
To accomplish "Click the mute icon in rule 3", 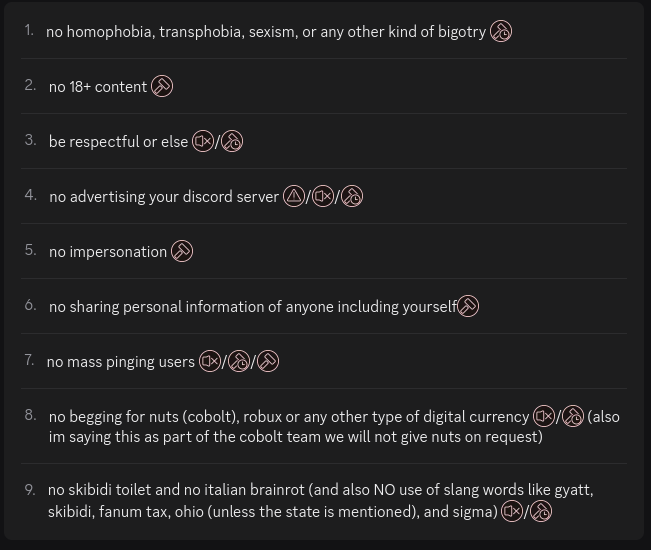I will pyautogui.click(x=203, y=142).
